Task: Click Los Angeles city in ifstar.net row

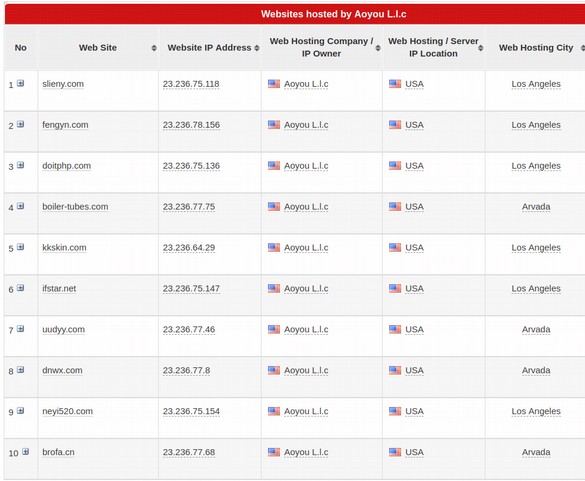Action: [536, 289]
